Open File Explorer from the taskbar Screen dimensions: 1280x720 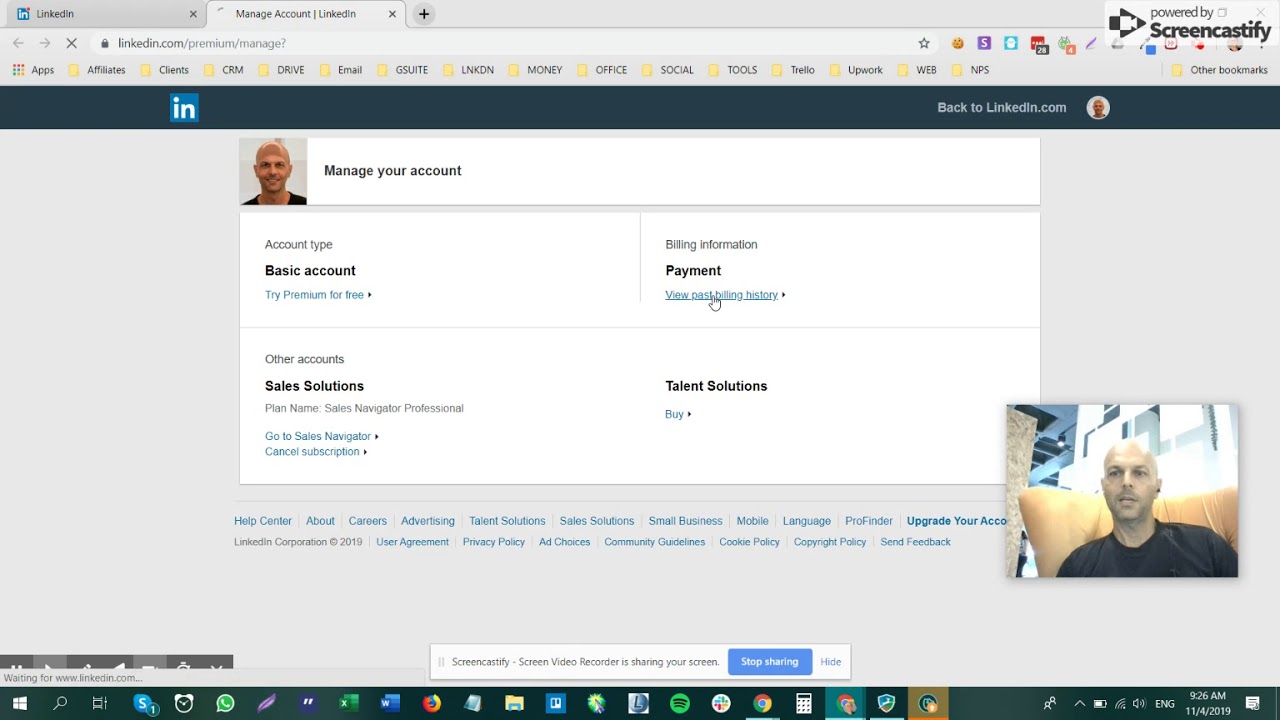[514, 704]
